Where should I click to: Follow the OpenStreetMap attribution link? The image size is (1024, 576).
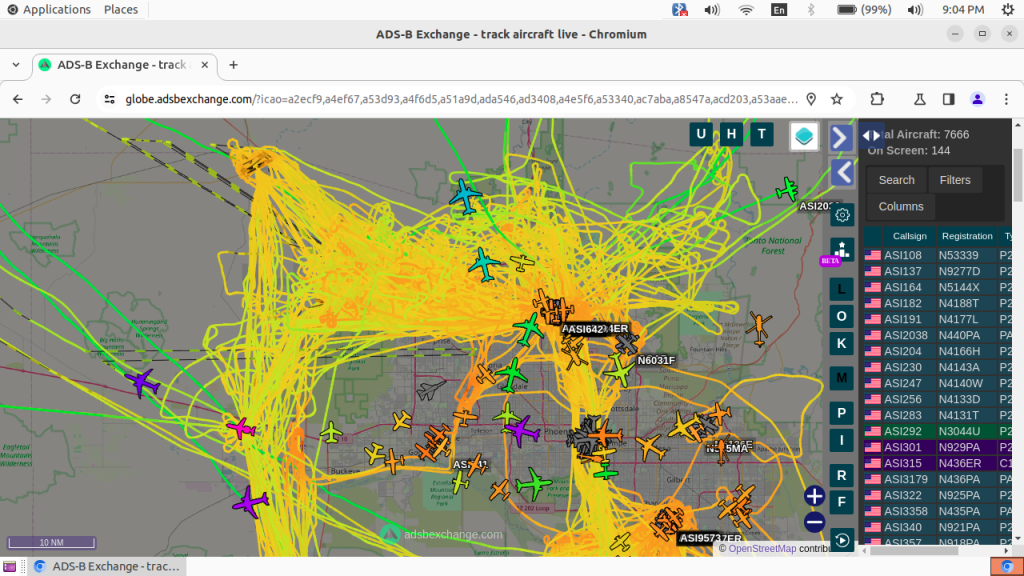pos(762,549)
